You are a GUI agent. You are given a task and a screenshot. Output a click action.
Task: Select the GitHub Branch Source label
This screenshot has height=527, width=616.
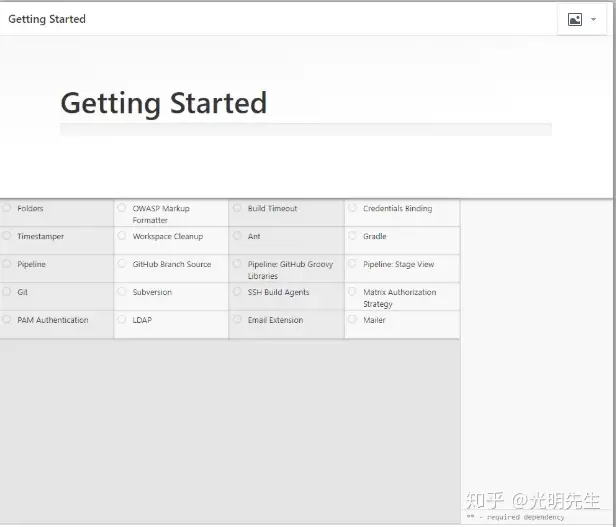(x=172, y=264)
